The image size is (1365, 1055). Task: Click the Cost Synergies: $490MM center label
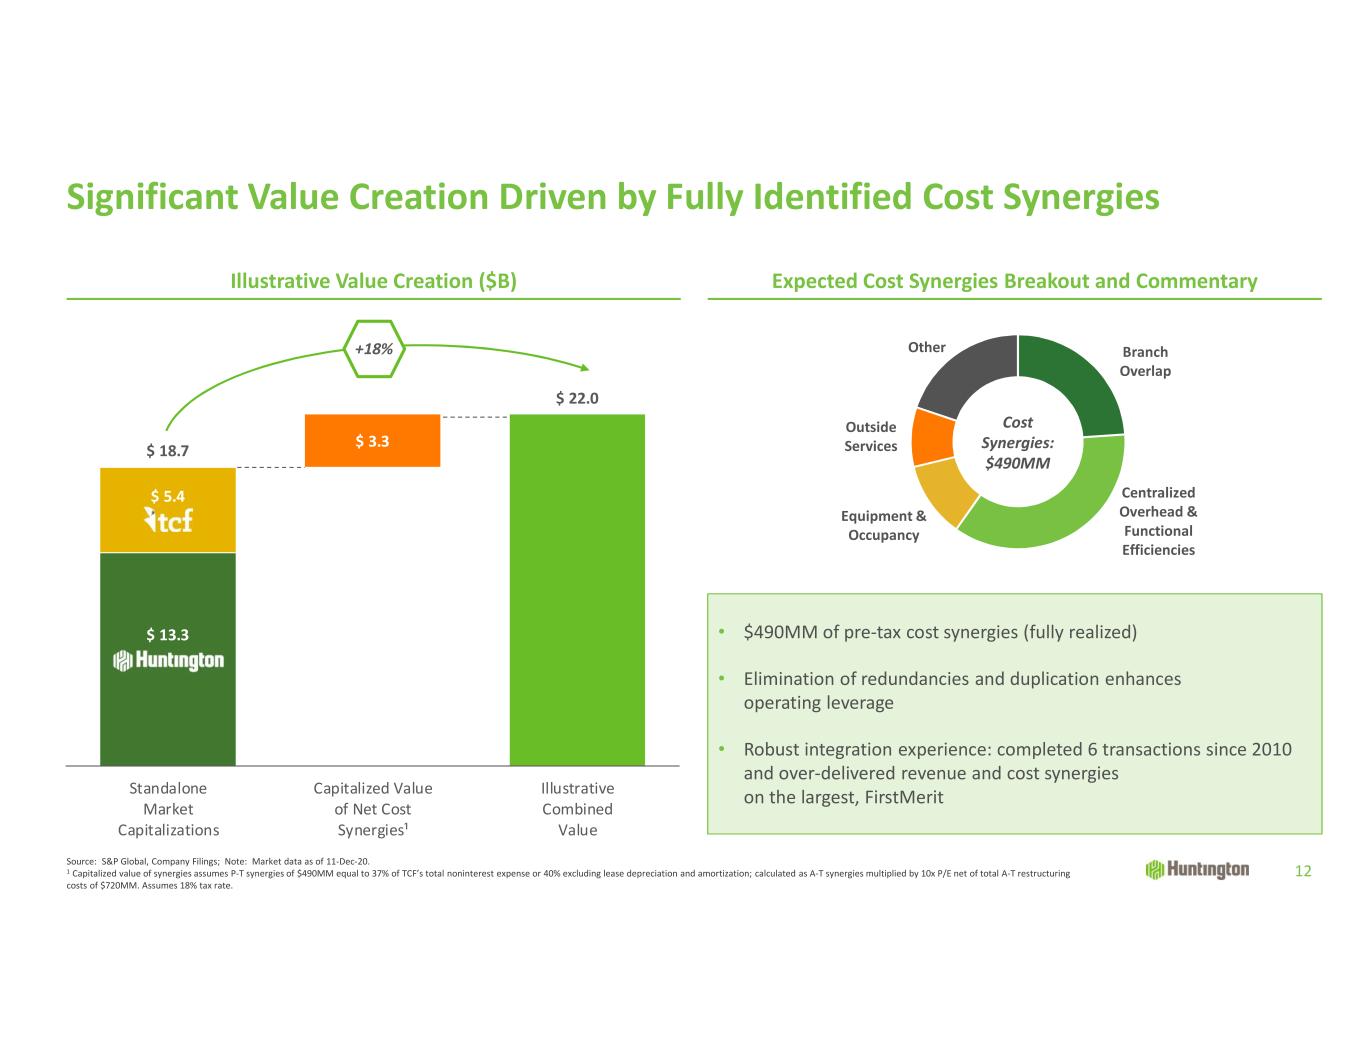point(1017,443)
